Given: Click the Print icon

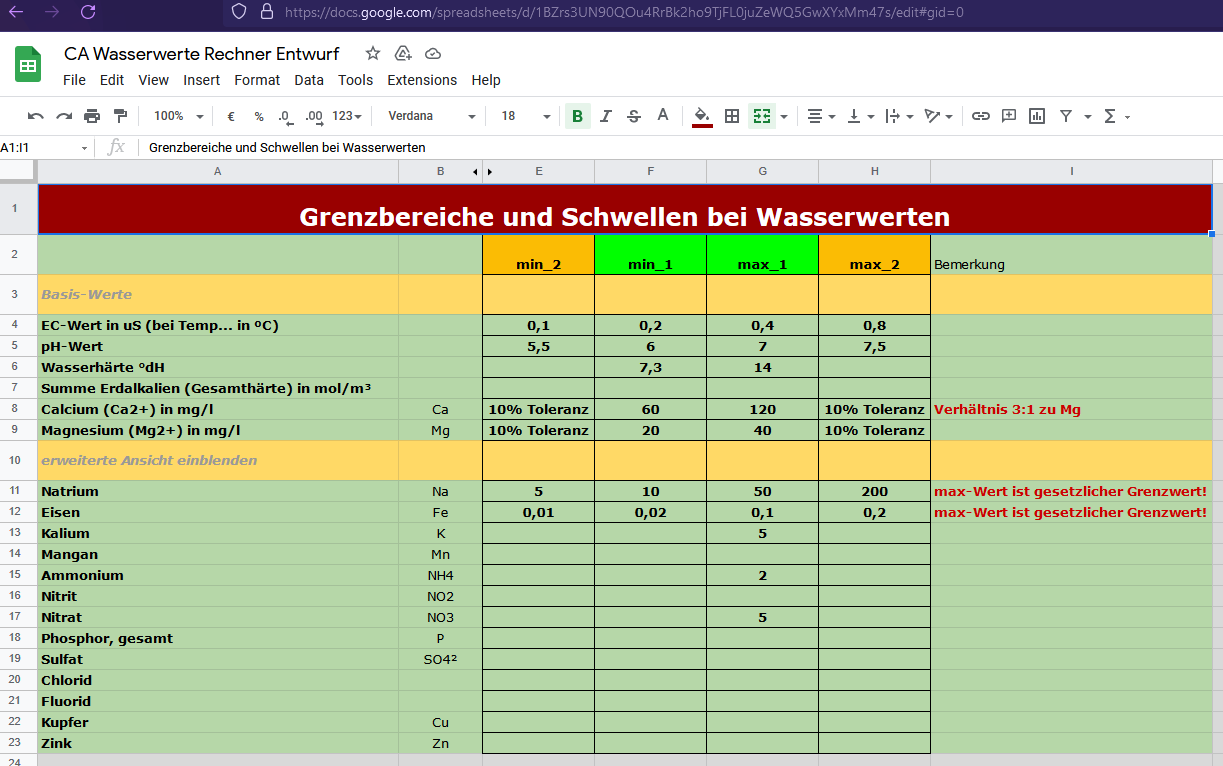Looking at the screenshot, I should click(x=92, y=116).
